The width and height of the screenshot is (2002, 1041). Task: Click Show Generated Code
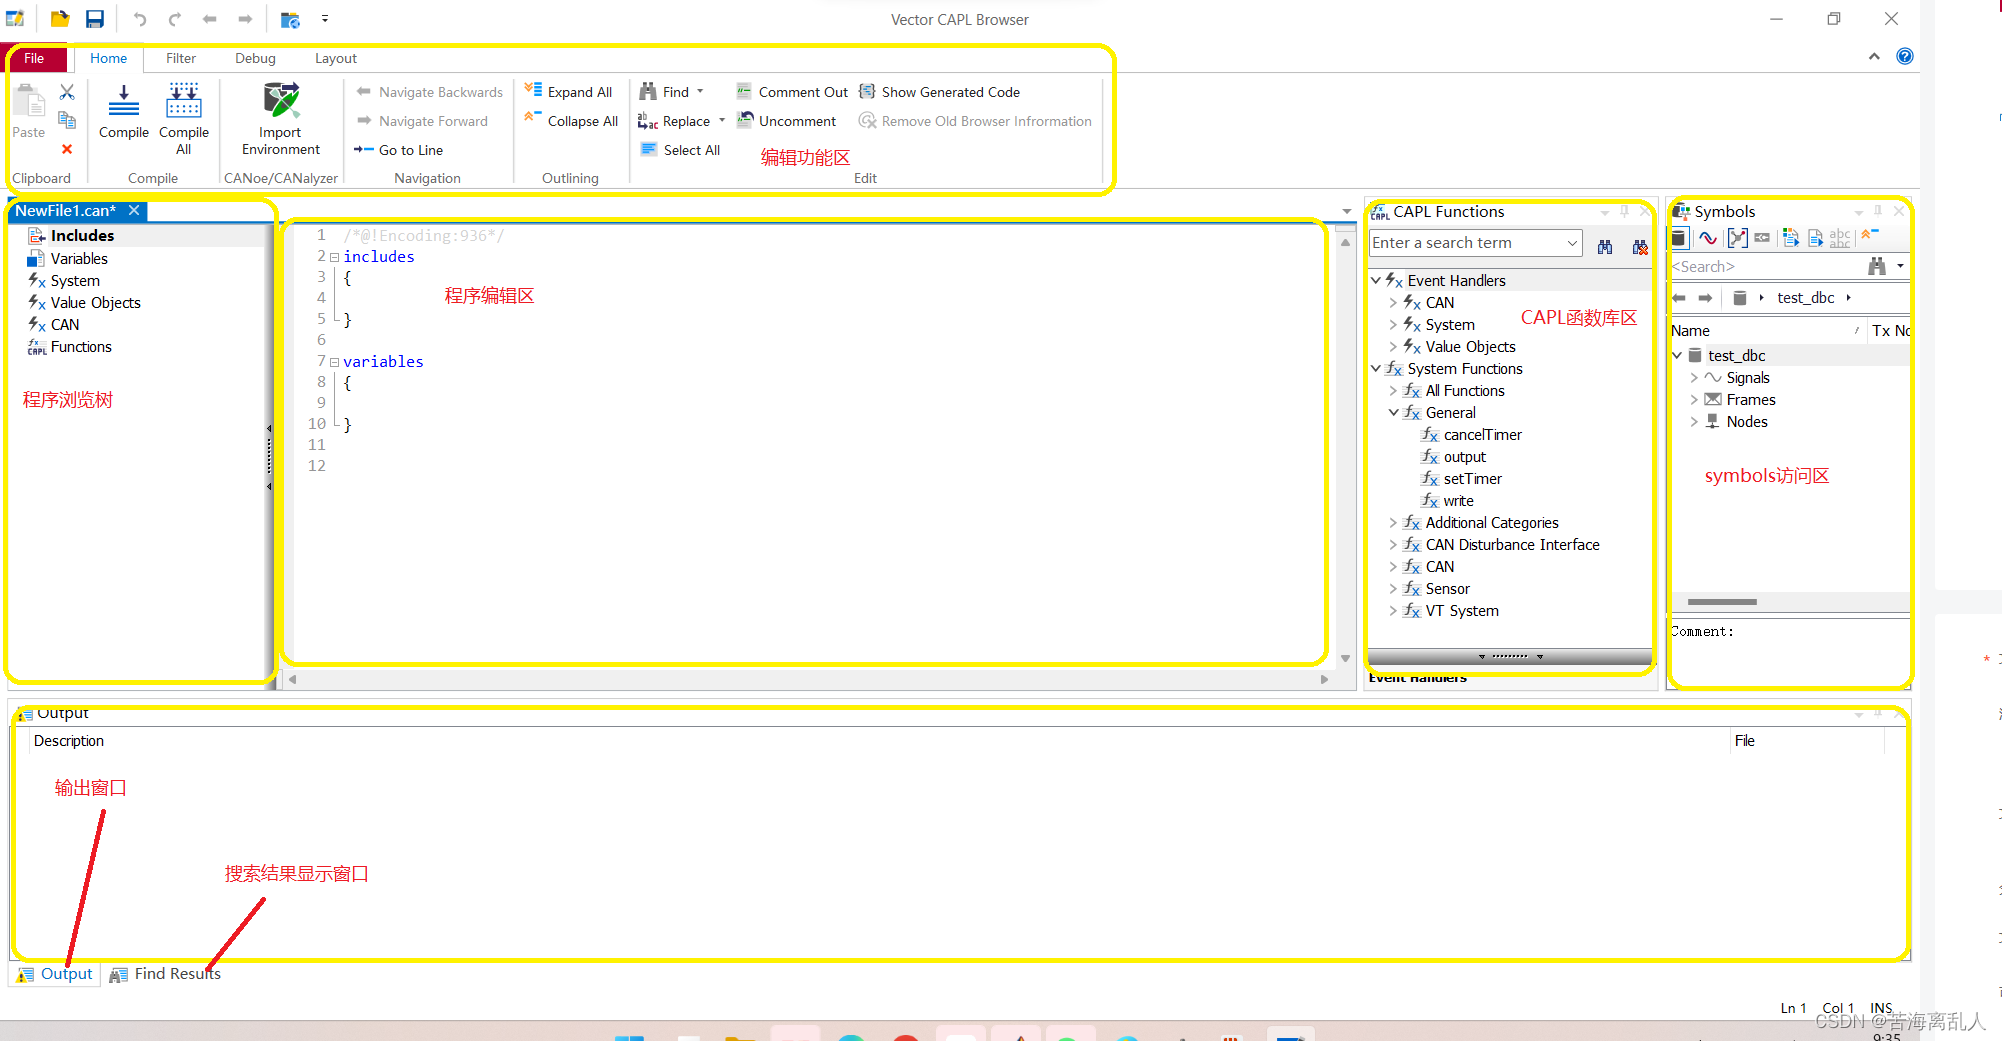939,92
